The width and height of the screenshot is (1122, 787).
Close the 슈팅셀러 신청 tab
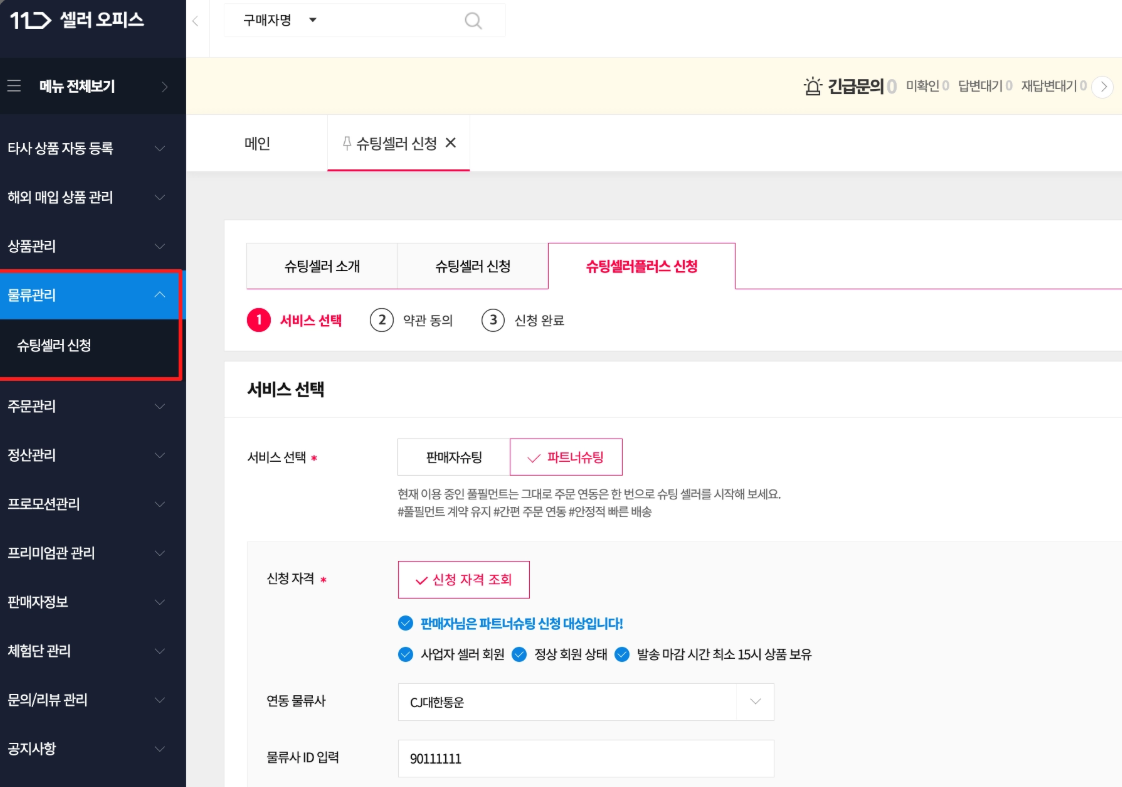point(451,143)
